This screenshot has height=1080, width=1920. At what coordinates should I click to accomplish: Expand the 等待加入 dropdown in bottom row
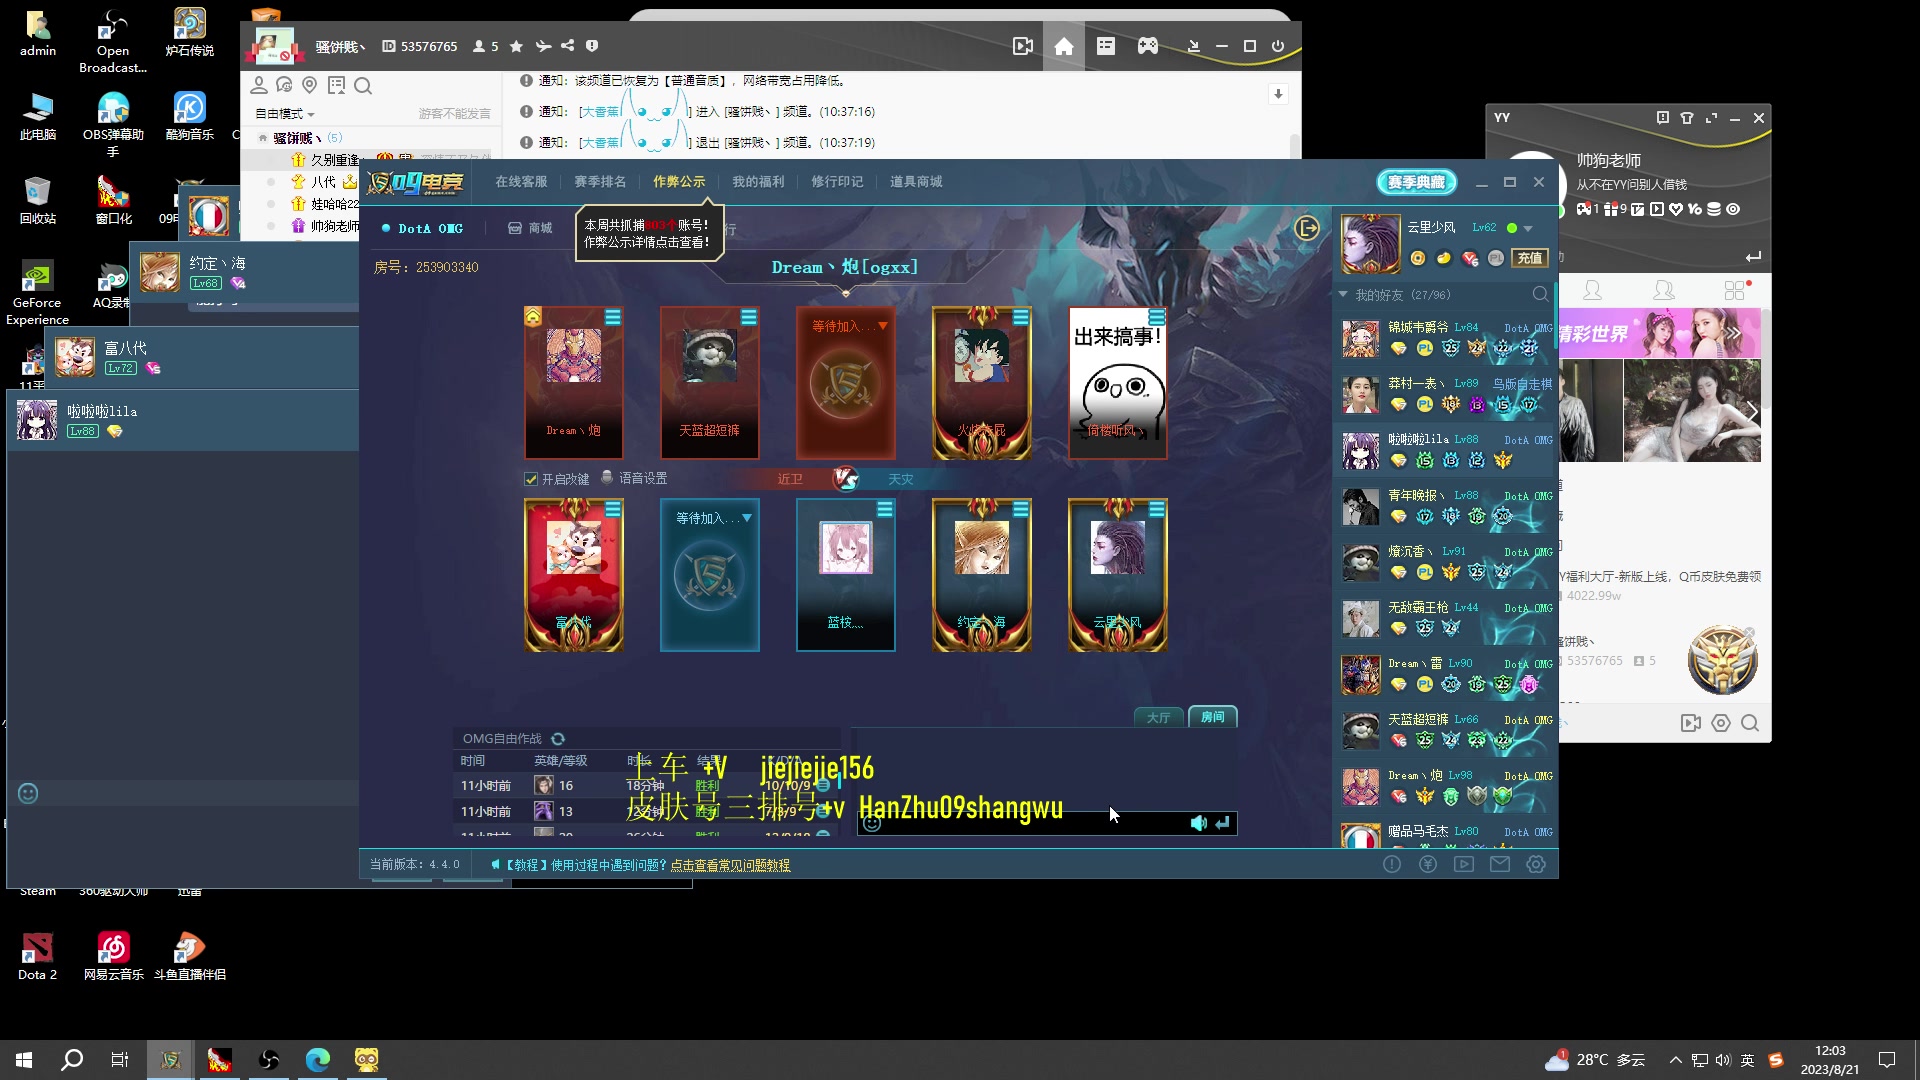tap(747, 518)
